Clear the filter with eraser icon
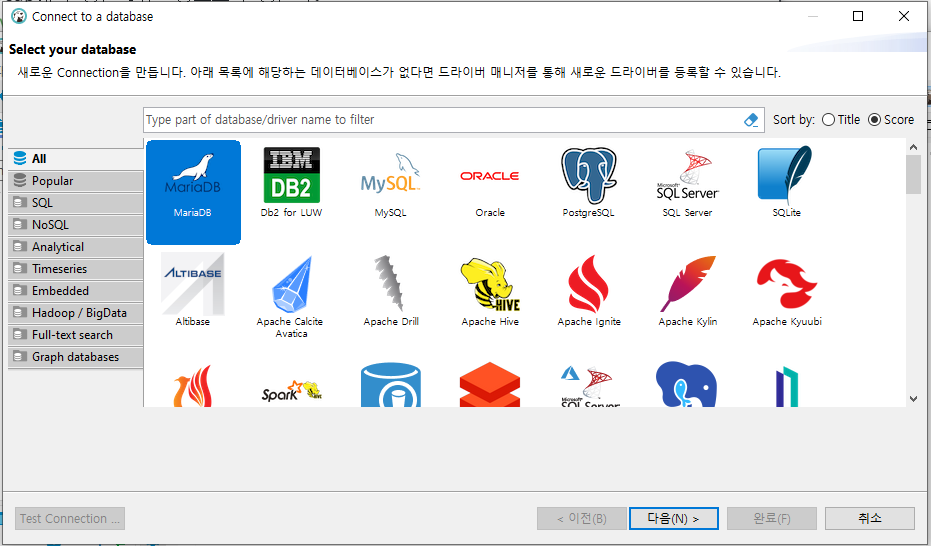Image resolution: width=931 pixels, height=546 pixels. point(750,120)
